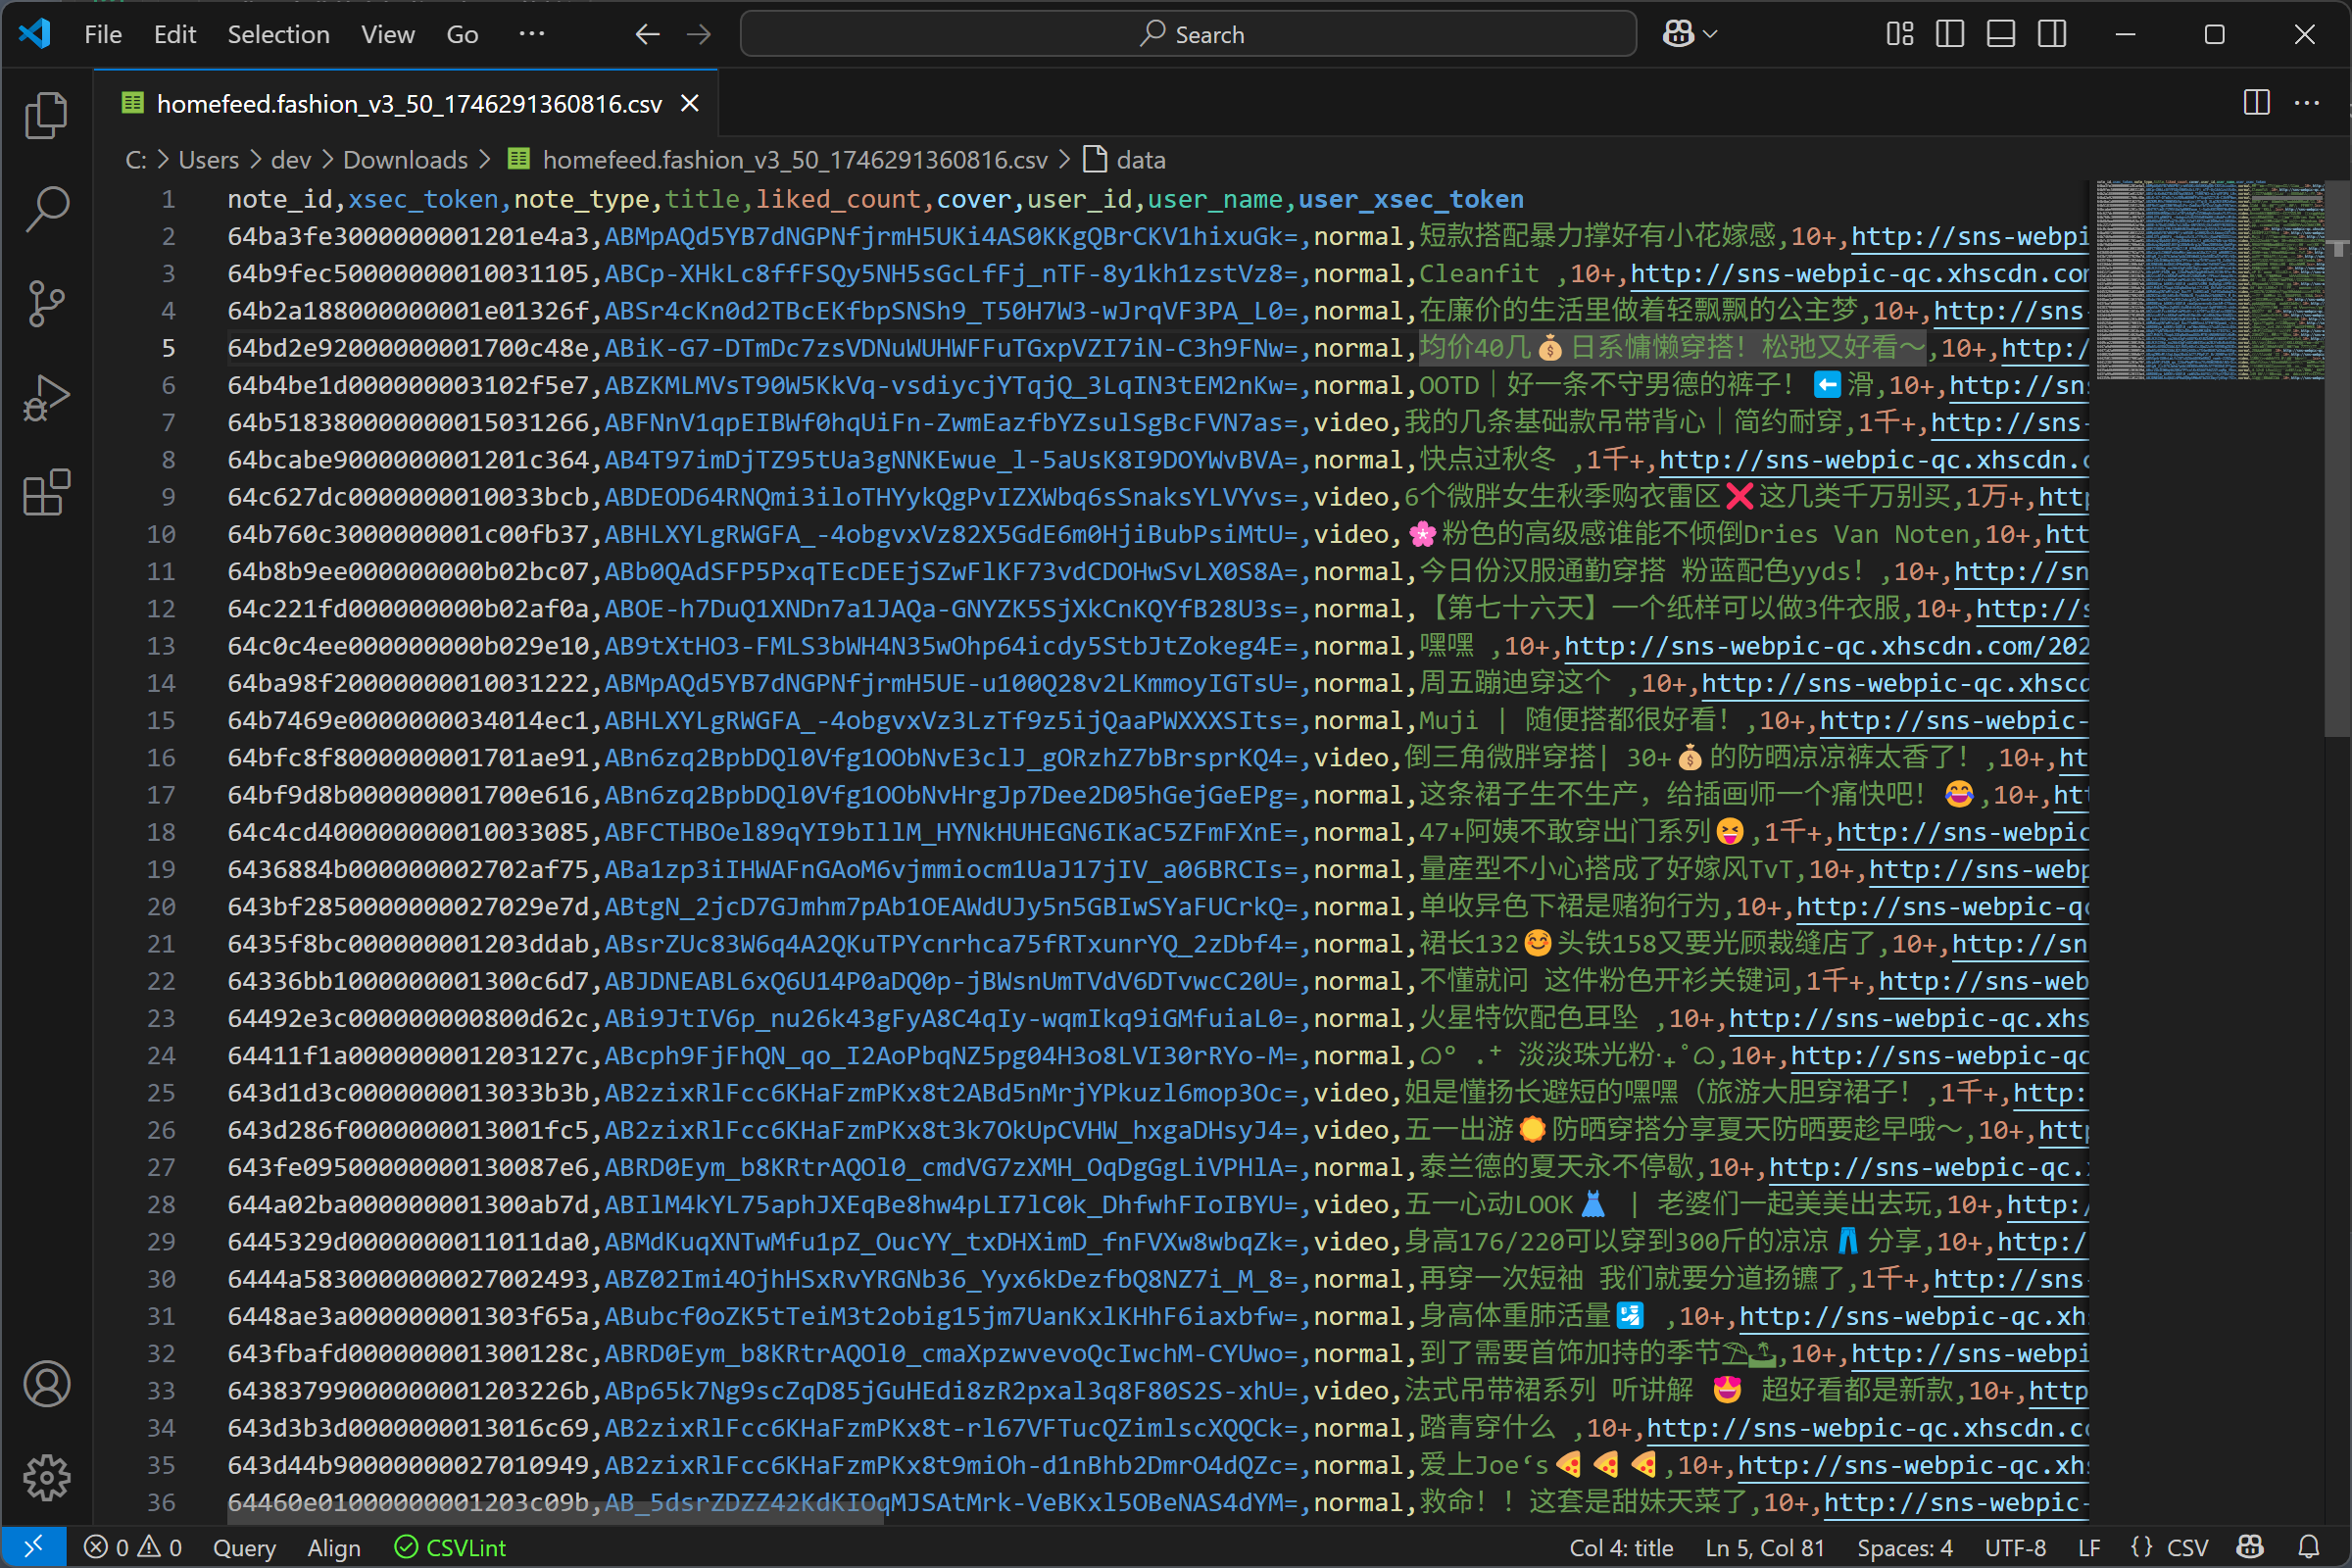Toggle the Primary Side Bar

[x=1949, y=34]
